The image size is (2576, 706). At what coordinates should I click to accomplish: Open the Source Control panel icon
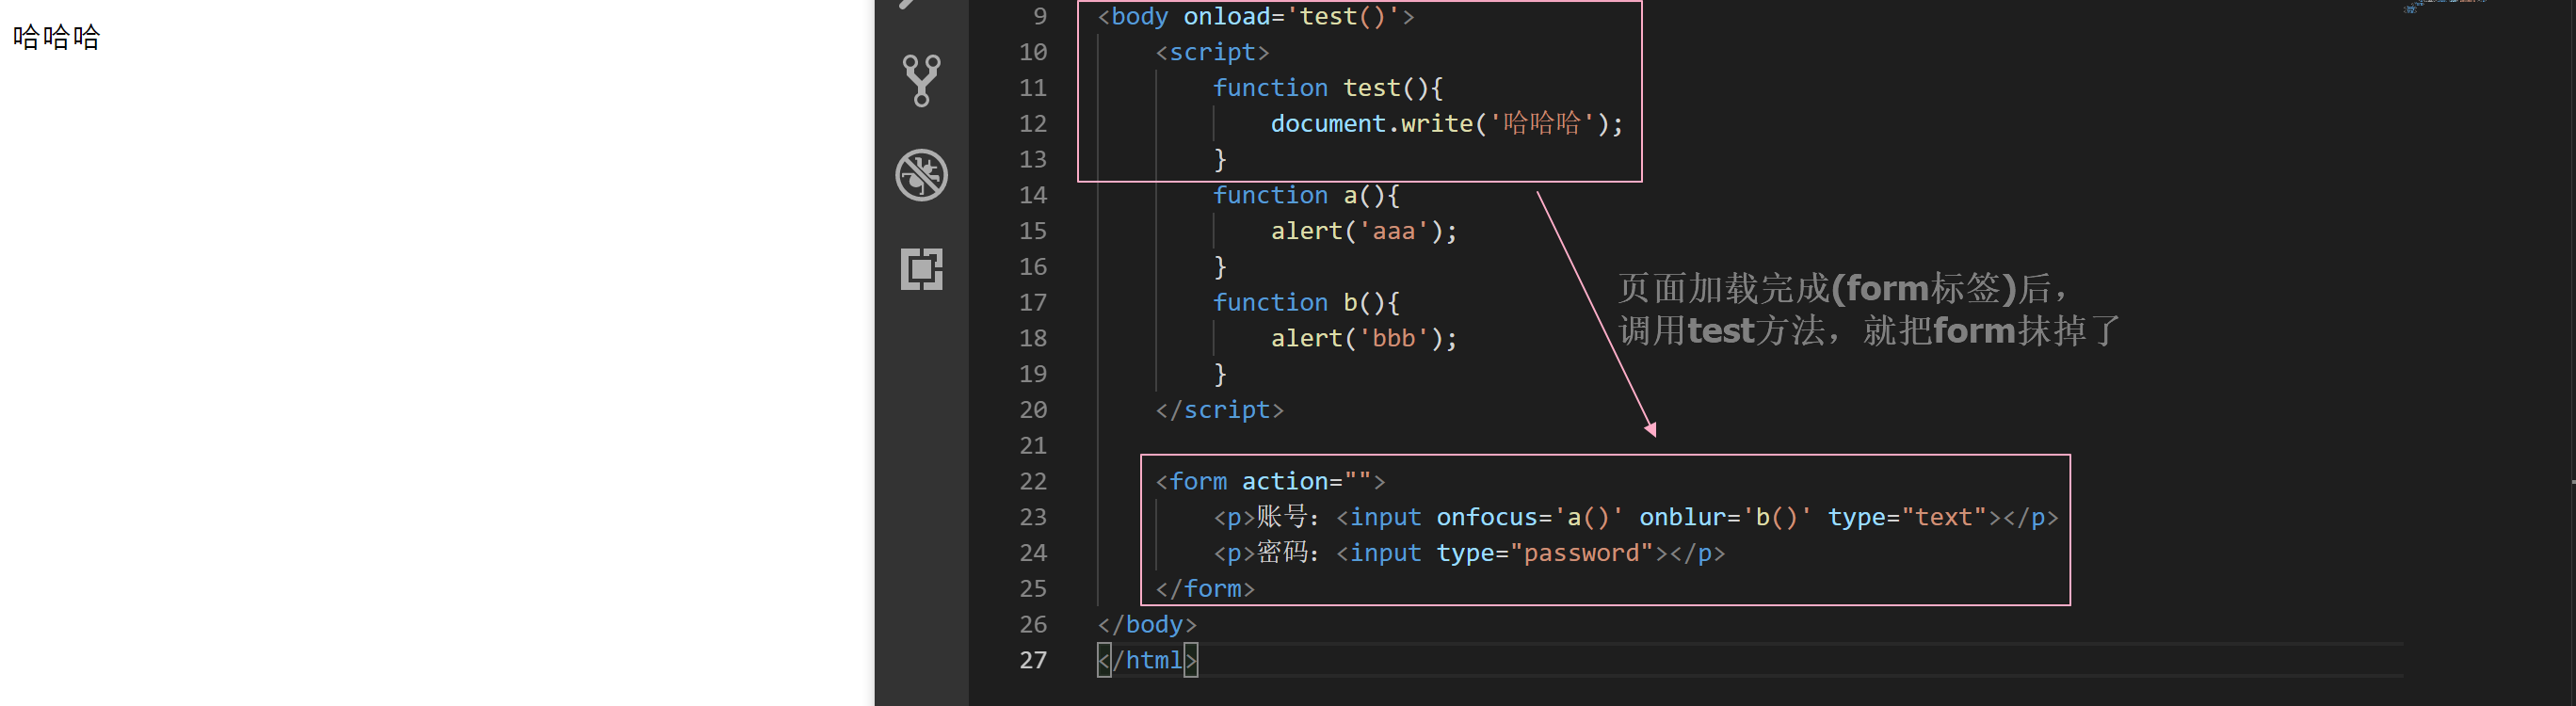pyautogui.click(x=921, y=81)
